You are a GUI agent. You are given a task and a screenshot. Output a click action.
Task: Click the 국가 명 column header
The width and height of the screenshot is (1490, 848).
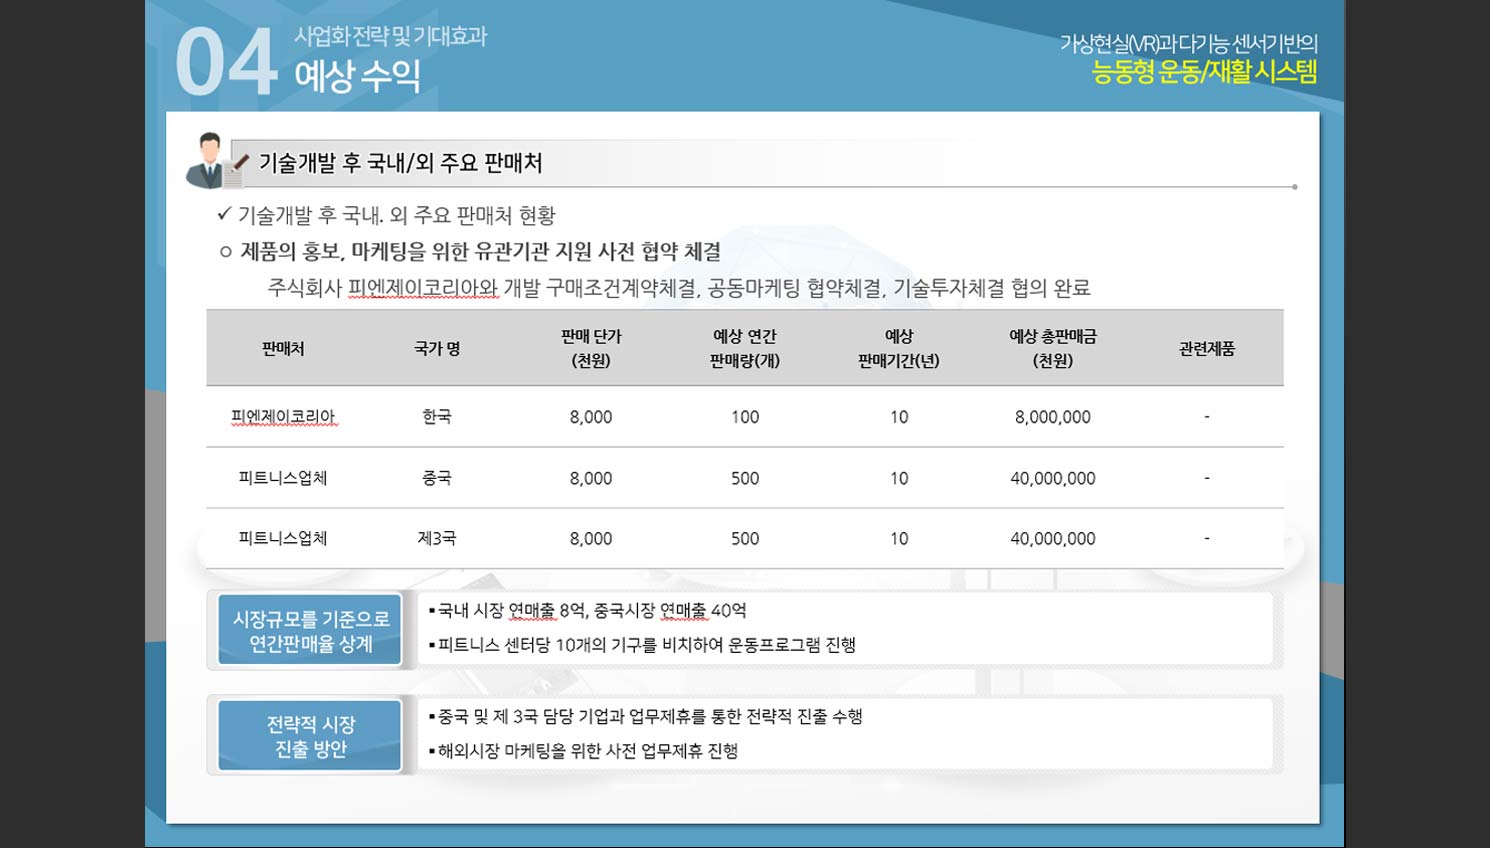(437, 349)
